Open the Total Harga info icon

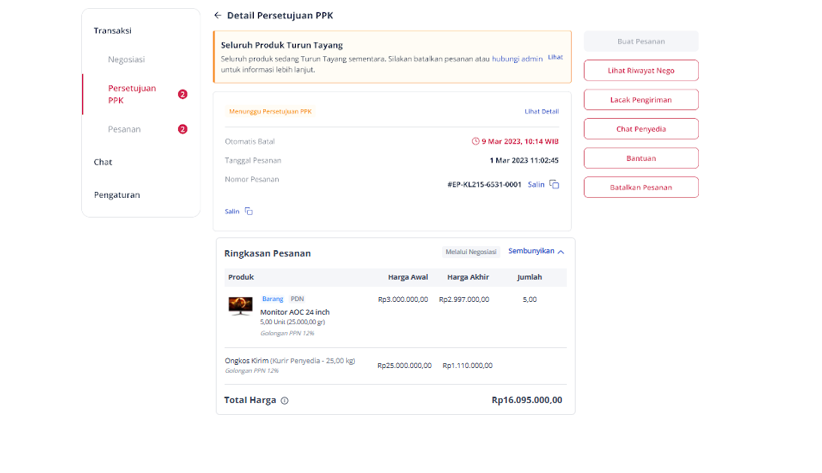[285, 401]
